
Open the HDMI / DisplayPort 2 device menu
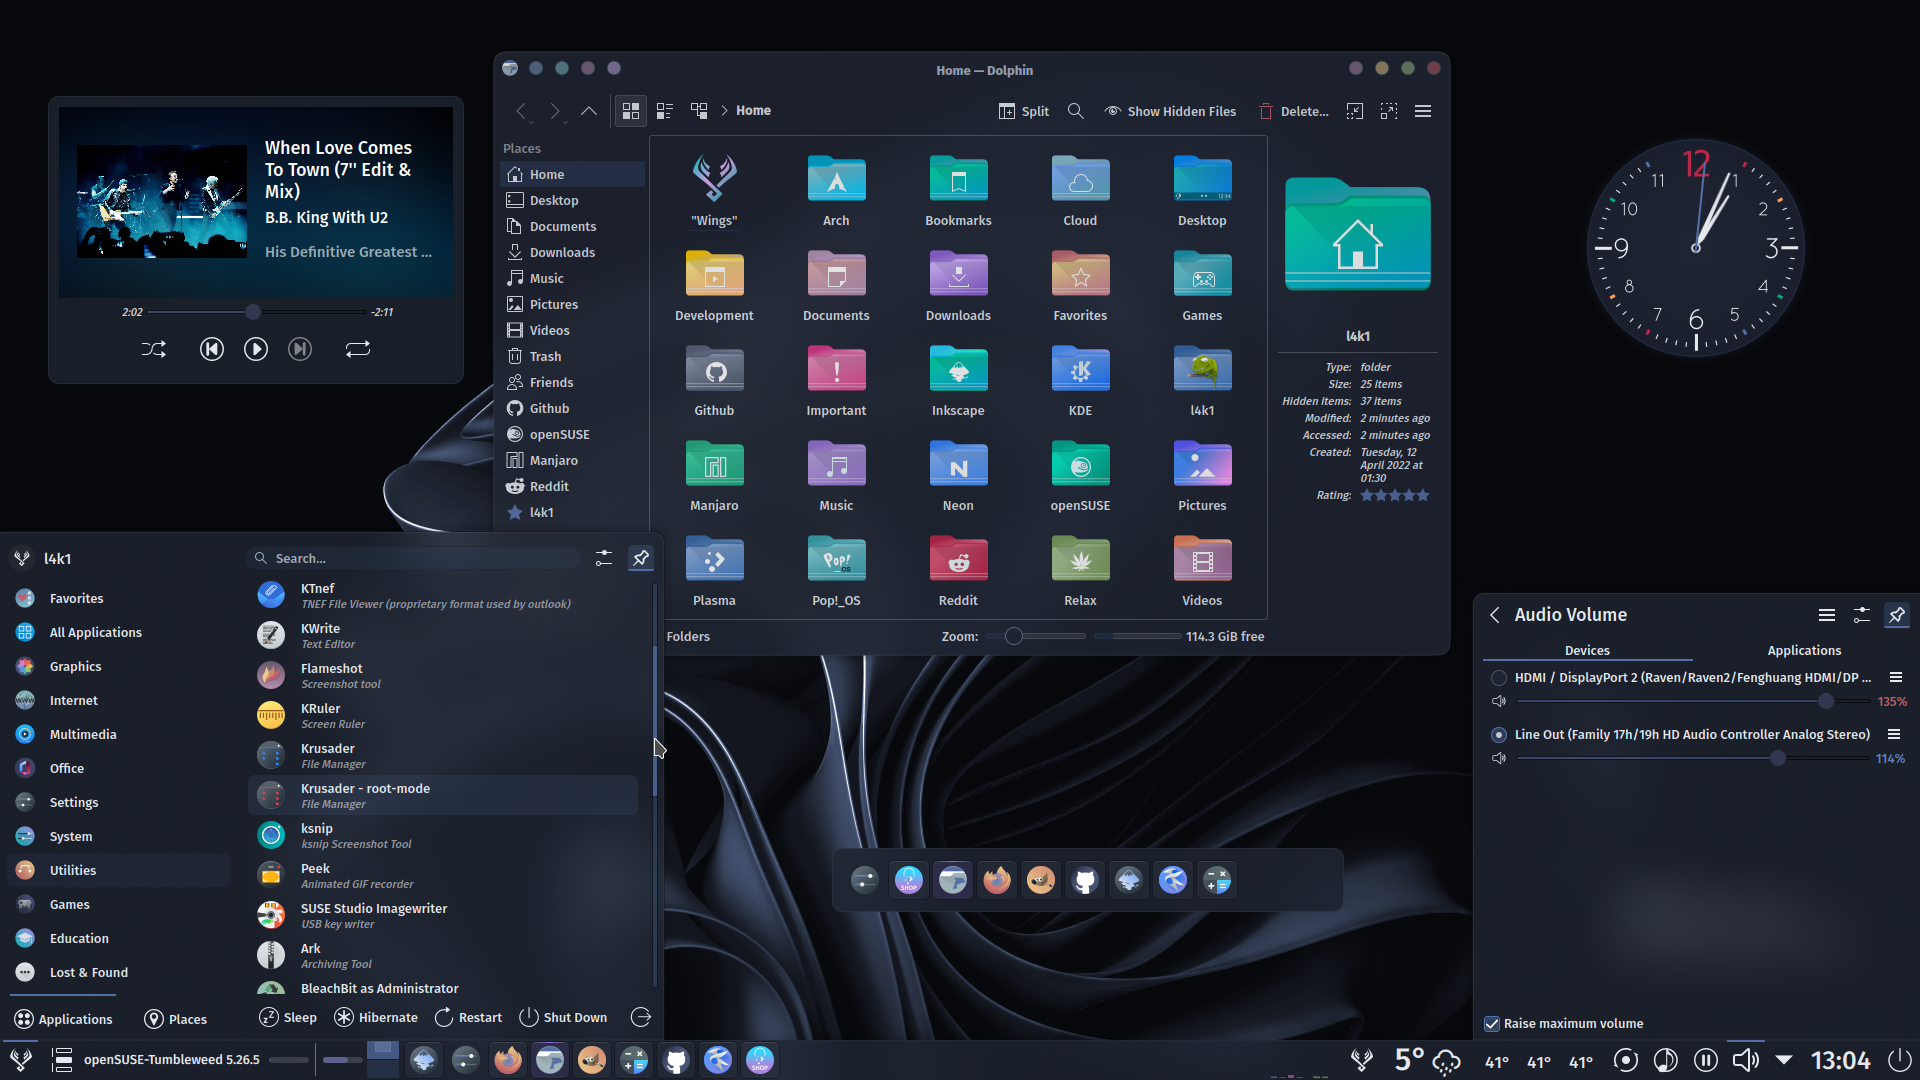[1895, 678]
